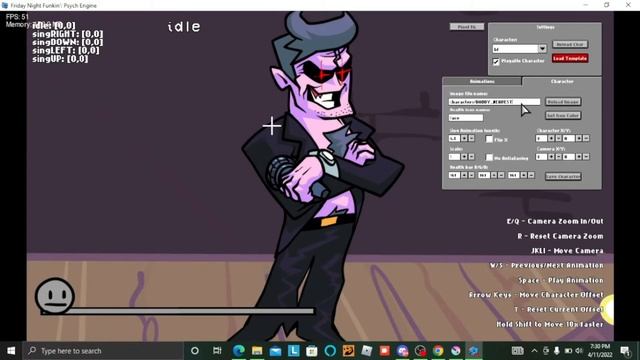Decrease Sing Animation length with minus stepper
Screen dimensions: 640x360
pos(471,138)
